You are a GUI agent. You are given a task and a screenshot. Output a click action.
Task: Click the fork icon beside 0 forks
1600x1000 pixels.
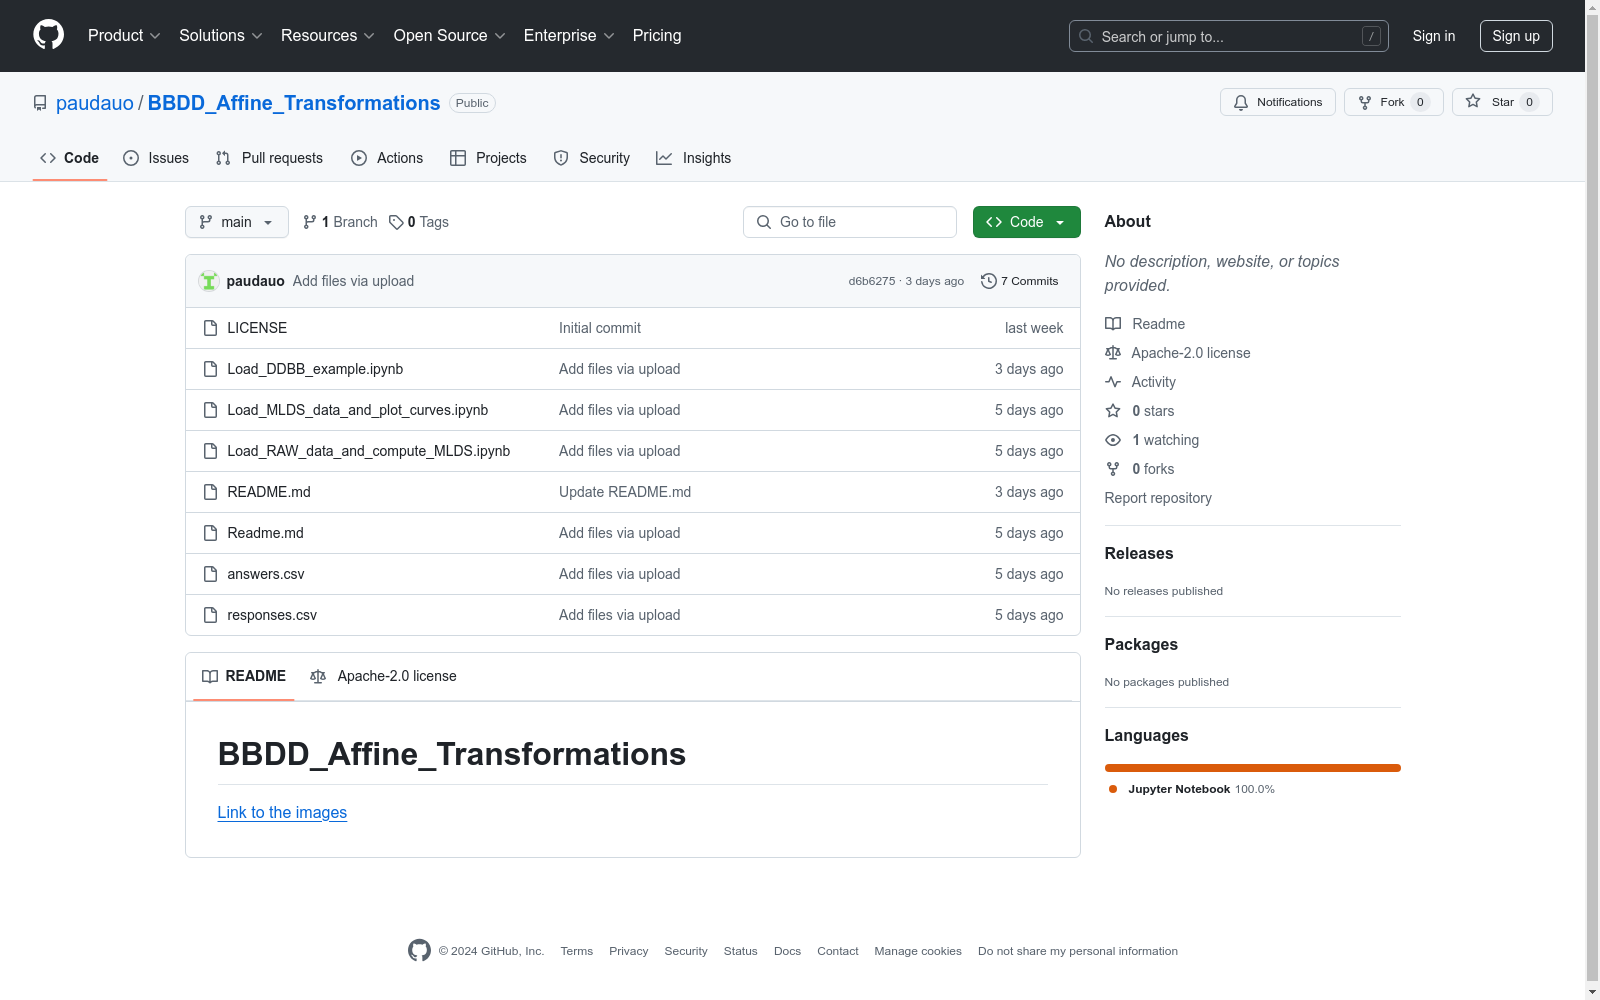[x=1113, y=469]
